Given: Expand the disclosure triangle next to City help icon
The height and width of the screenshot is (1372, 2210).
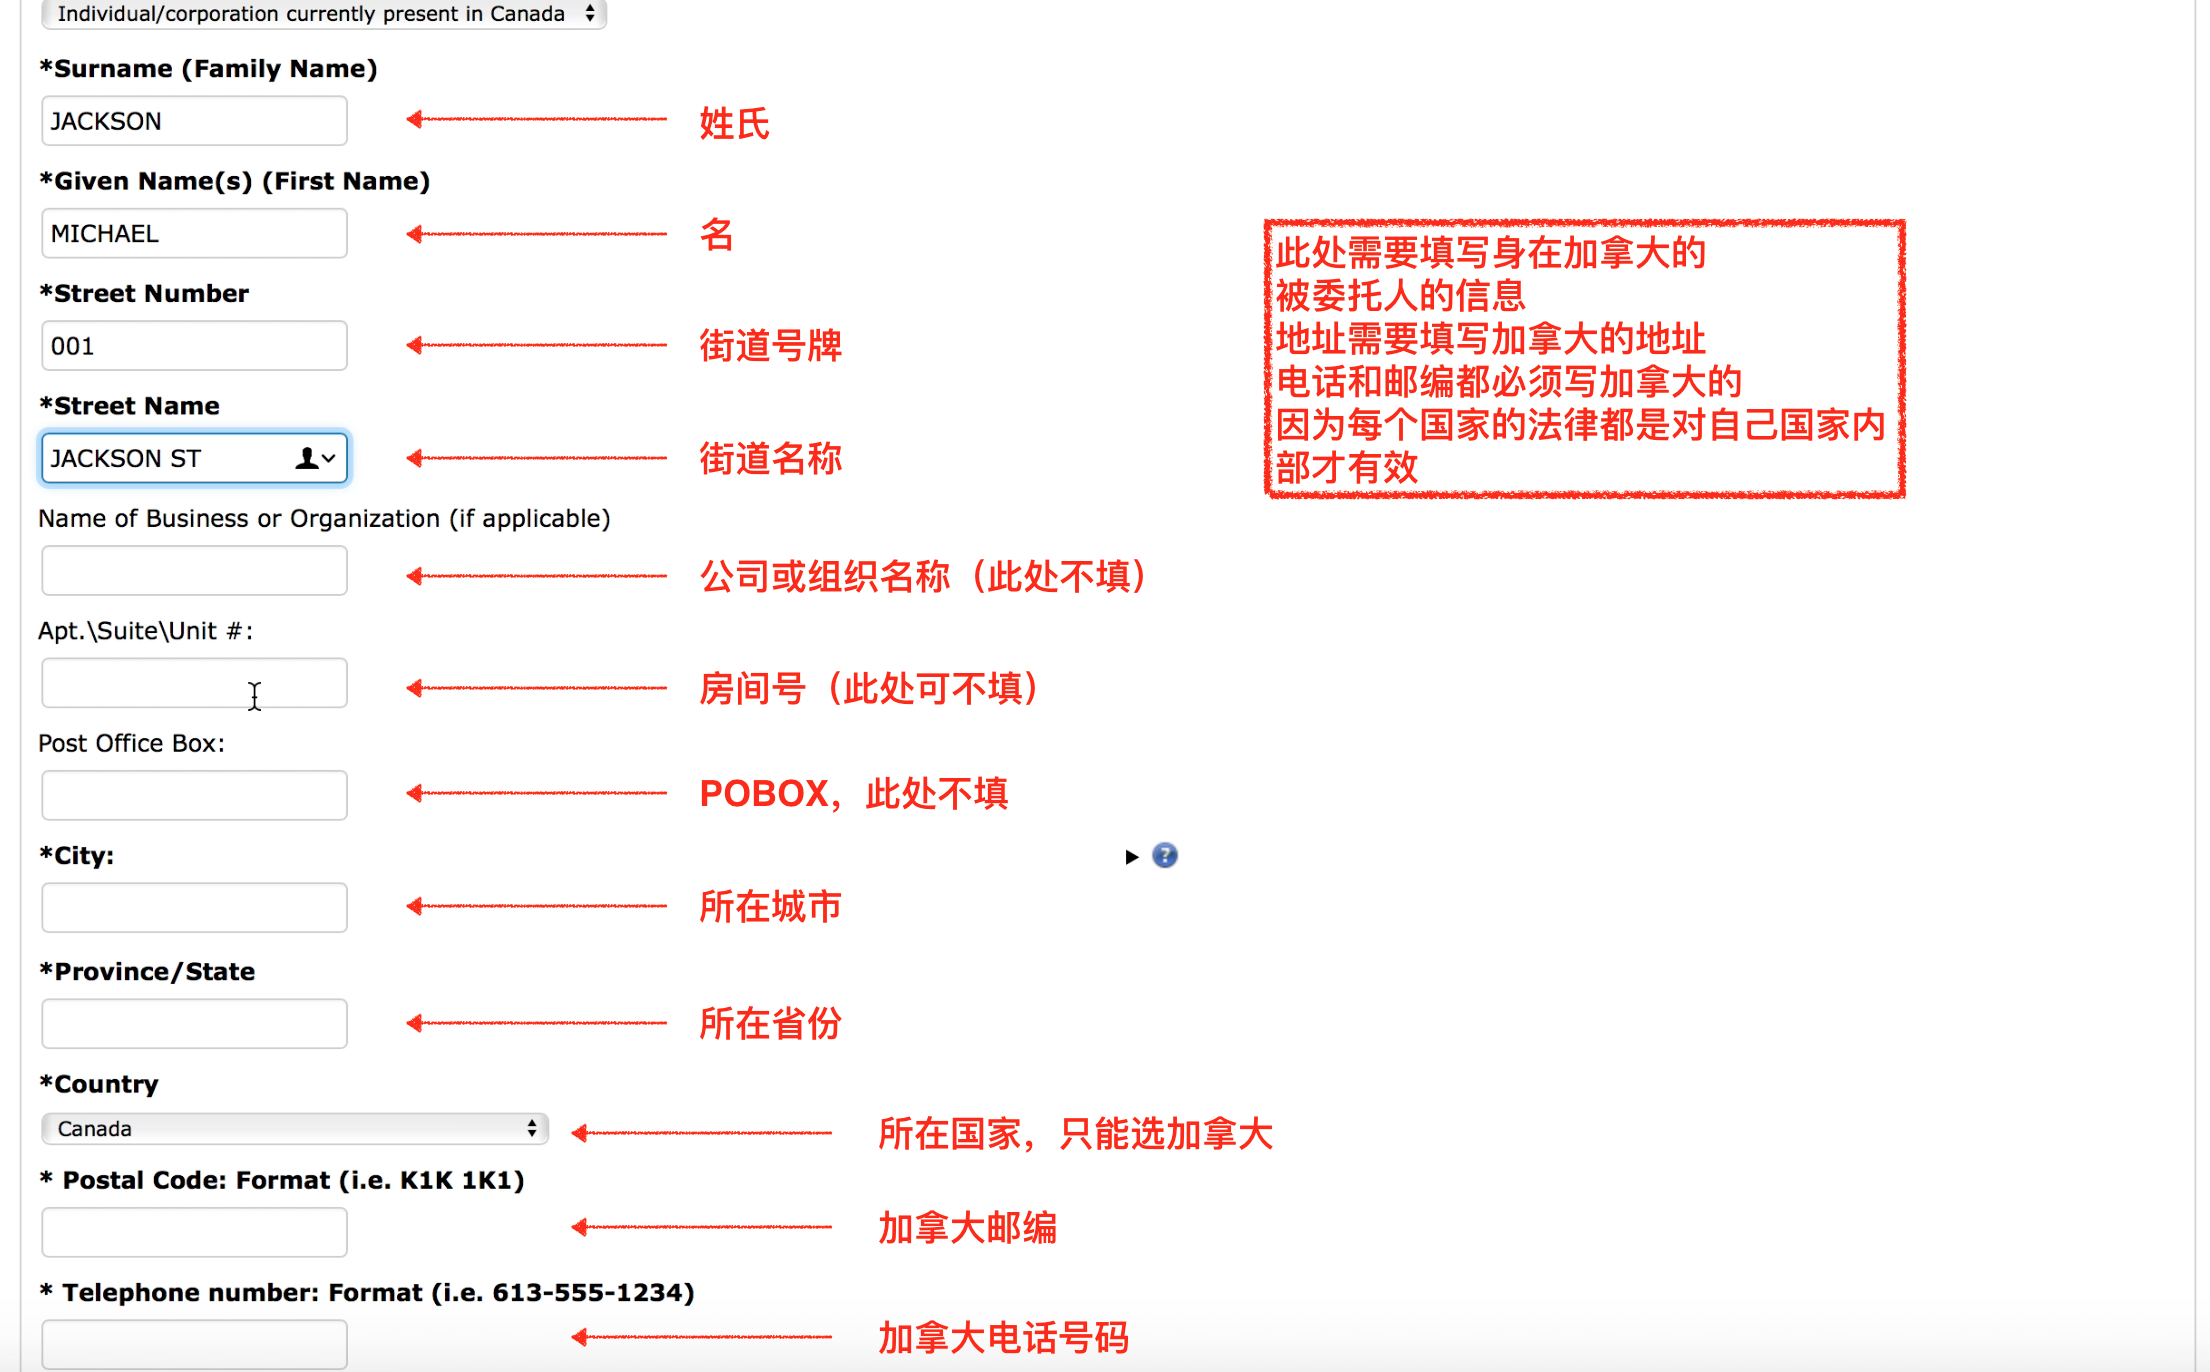Looking at the screenshot, I should click(x=1132, y=857).
